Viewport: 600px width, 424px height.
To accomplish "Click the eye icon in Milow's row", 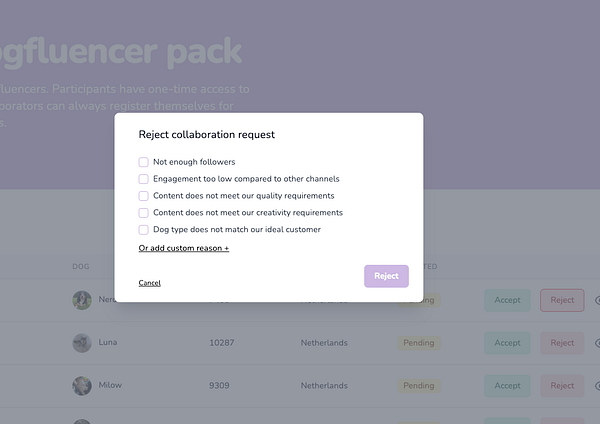I will (x=596, y=385).
